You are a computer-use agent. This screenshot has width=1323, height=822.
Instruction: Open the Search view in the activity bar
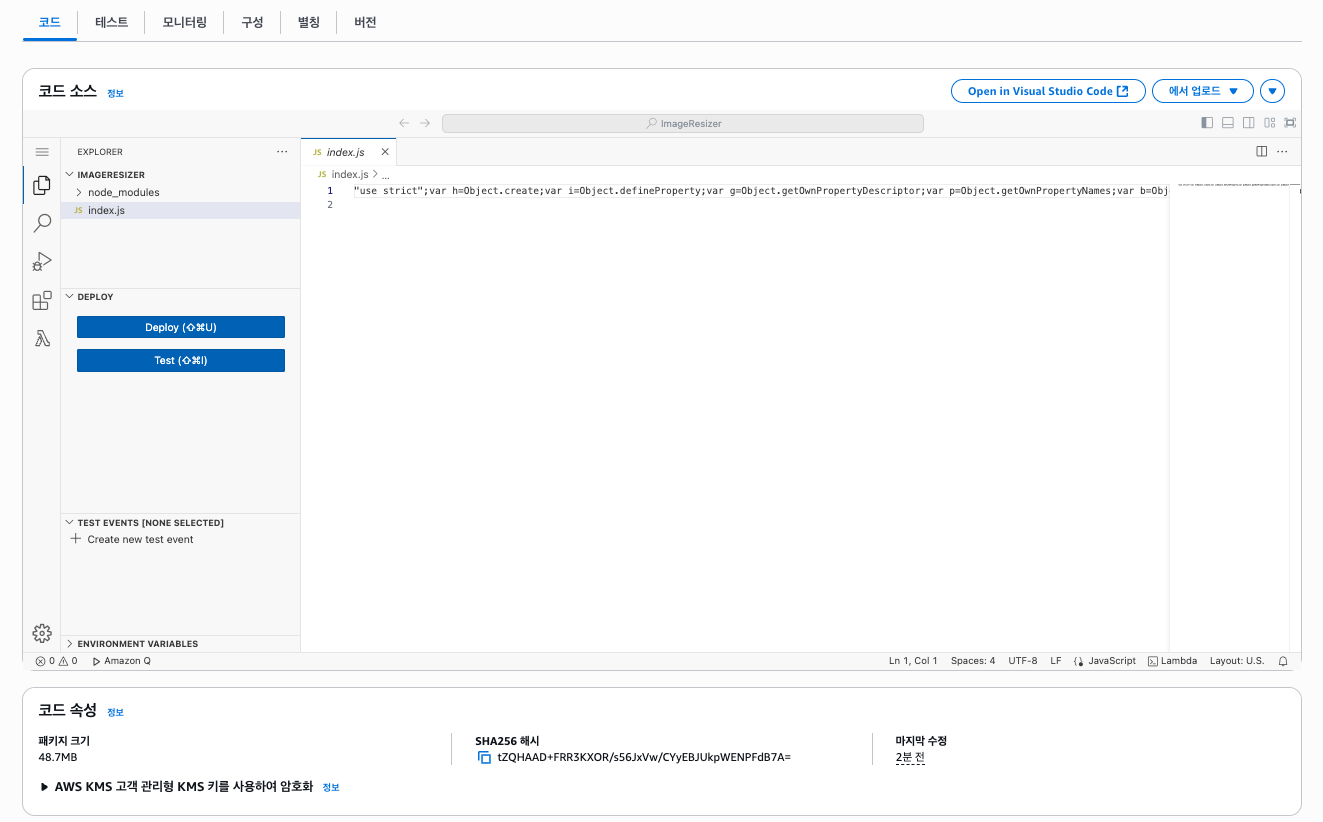[42, 223]
